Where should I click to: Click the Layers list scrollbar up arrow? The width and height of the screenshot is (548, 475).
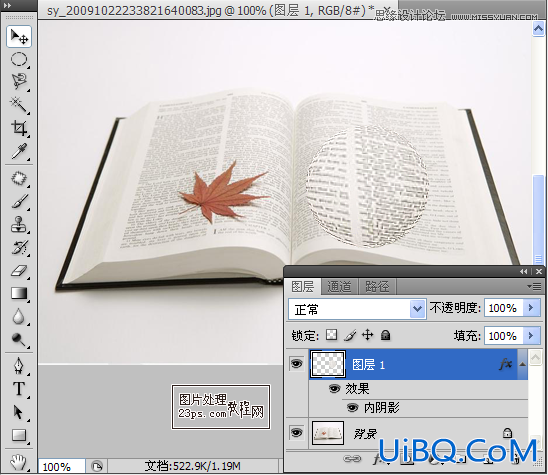click(x=535, y=357)
